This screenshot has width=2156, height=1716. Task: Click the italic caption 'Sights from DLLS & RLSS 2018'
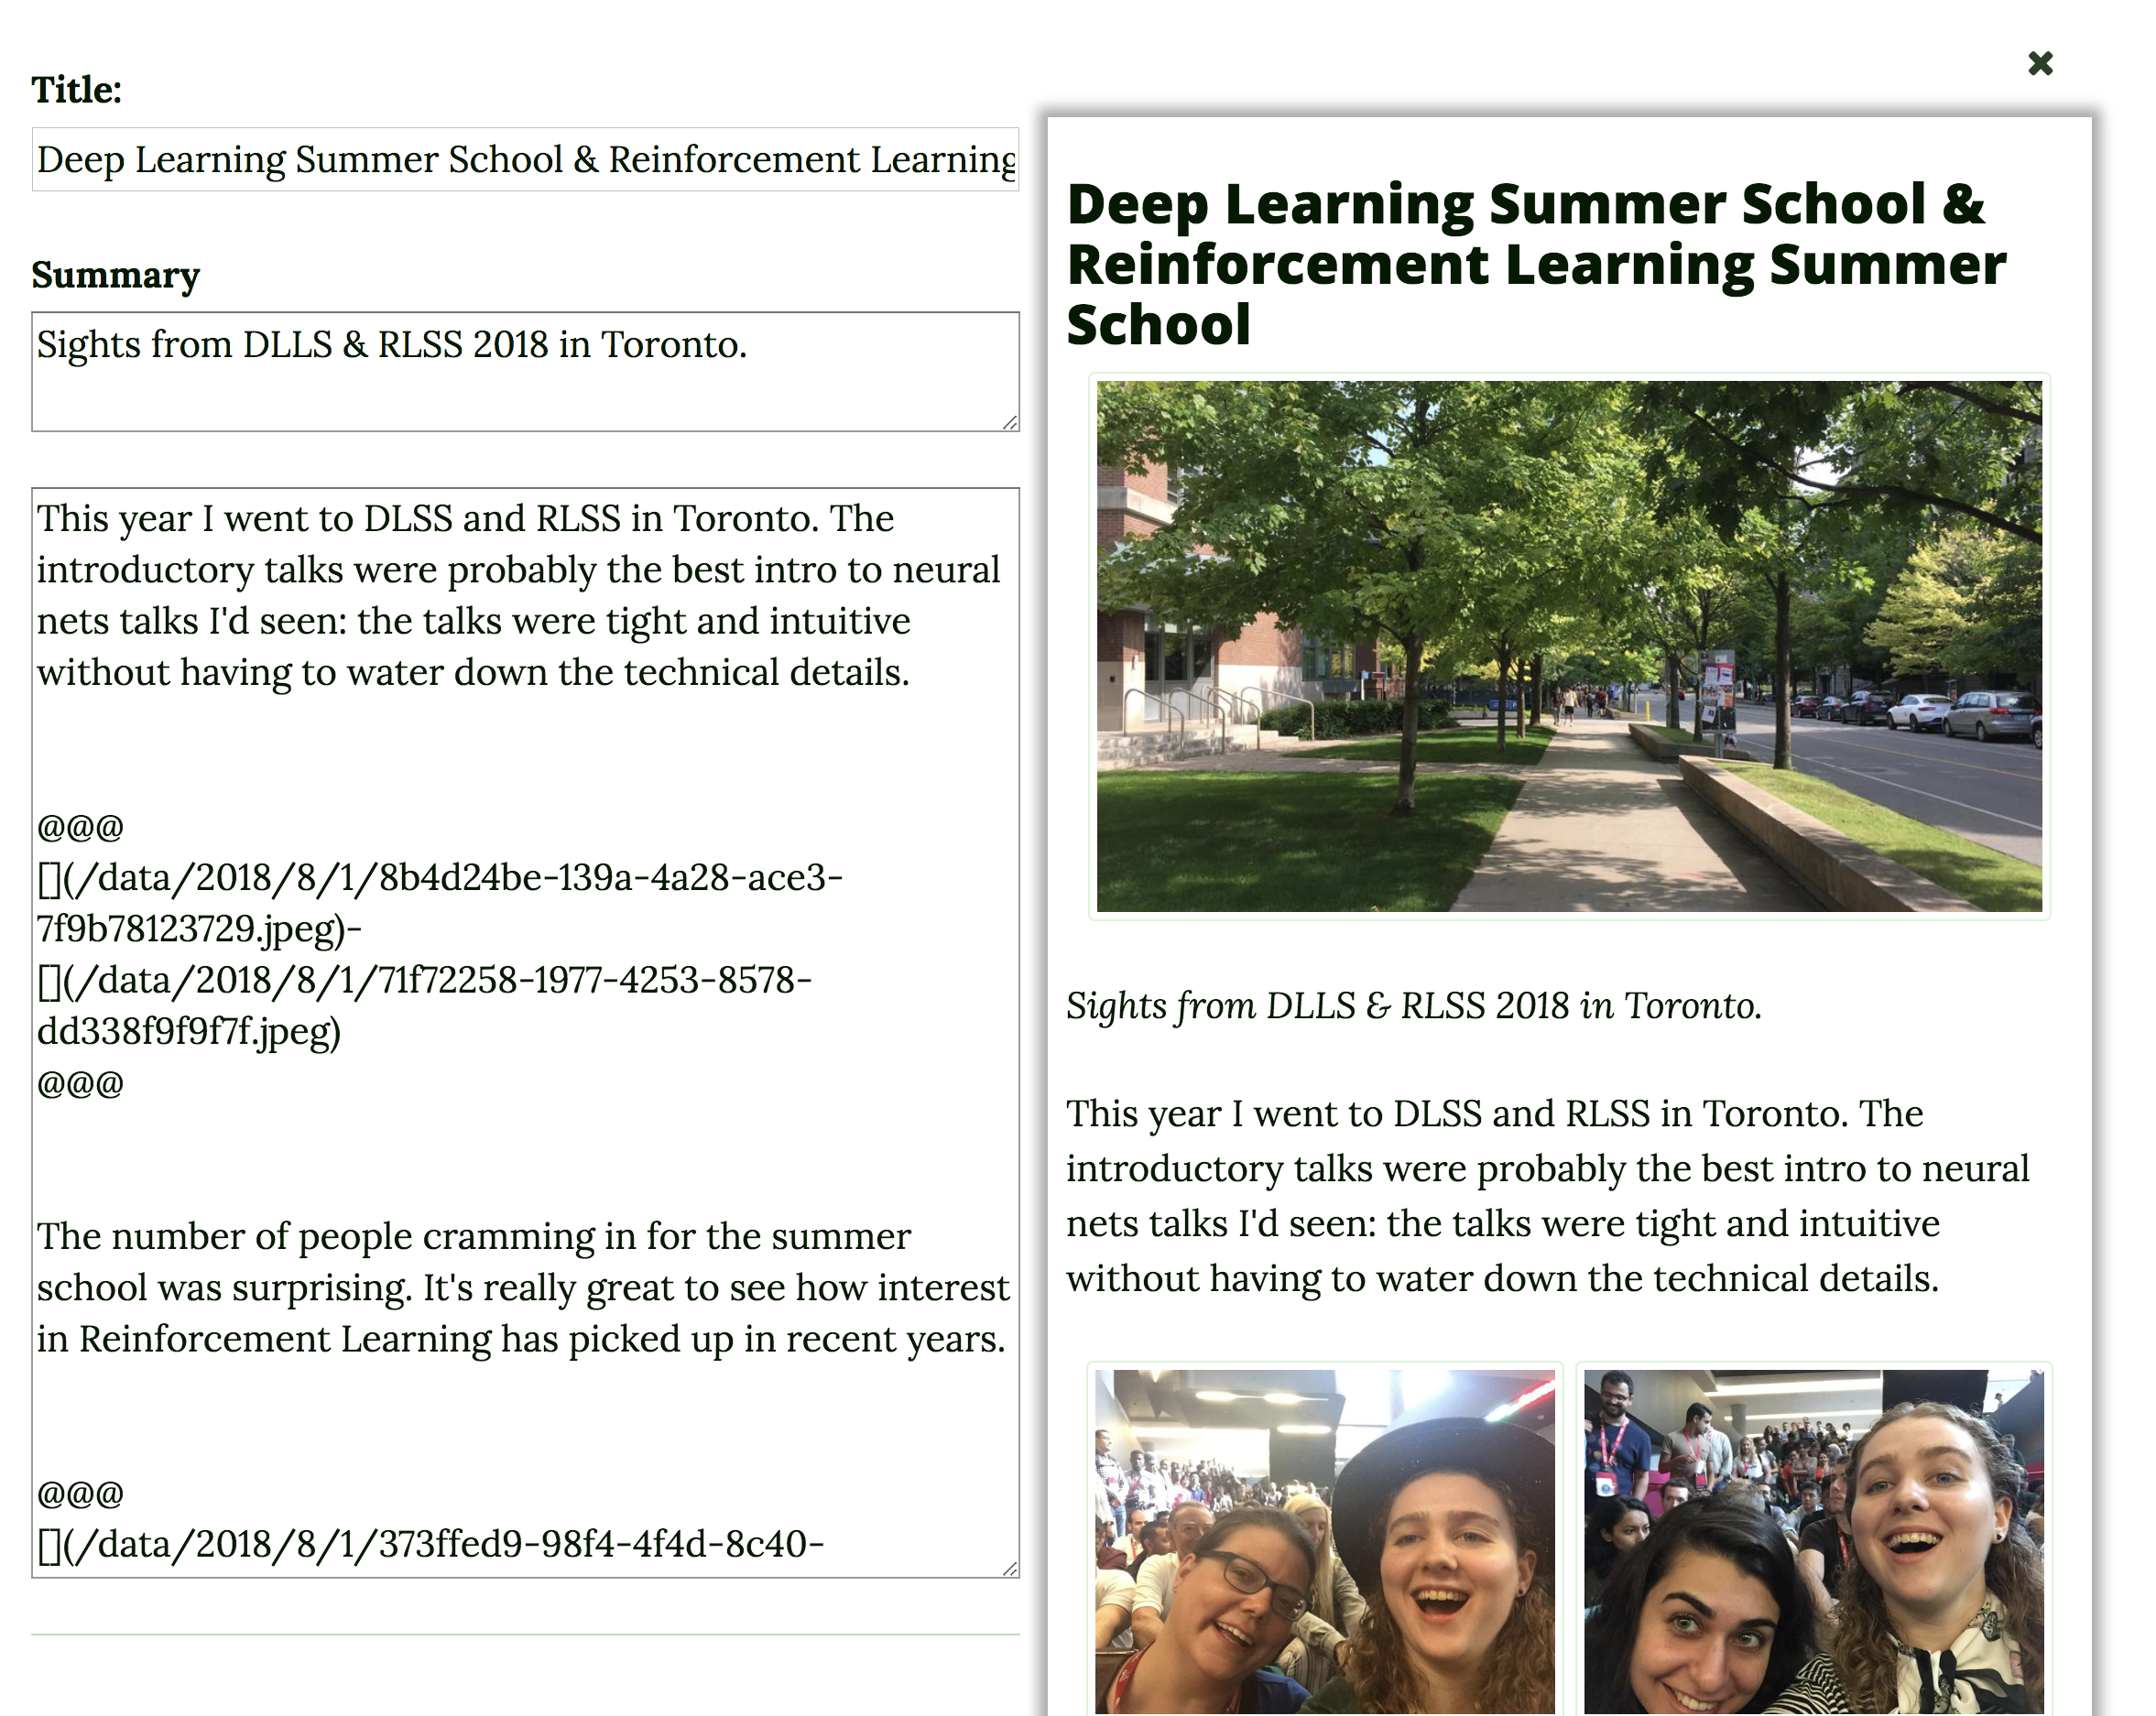coord(1413,1006)
